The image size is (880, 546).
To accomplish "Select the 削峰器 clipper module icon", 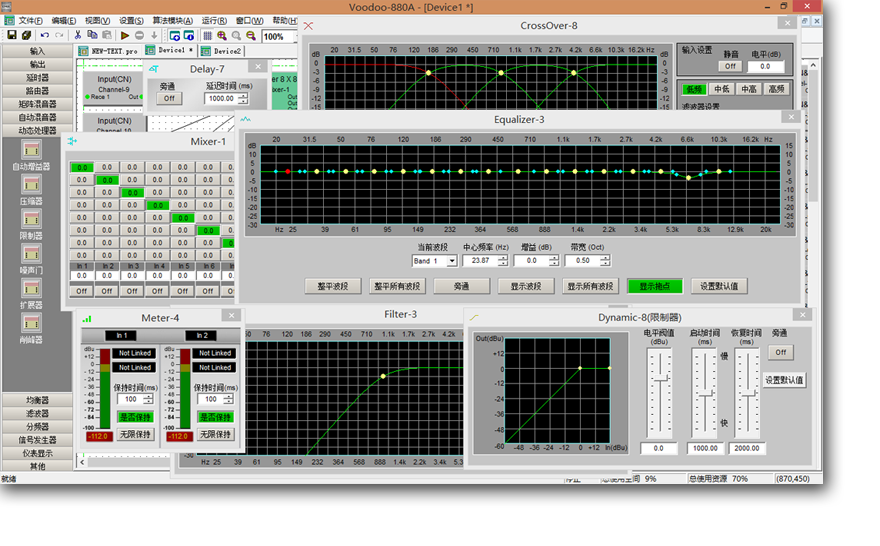I will click(31, 323).
